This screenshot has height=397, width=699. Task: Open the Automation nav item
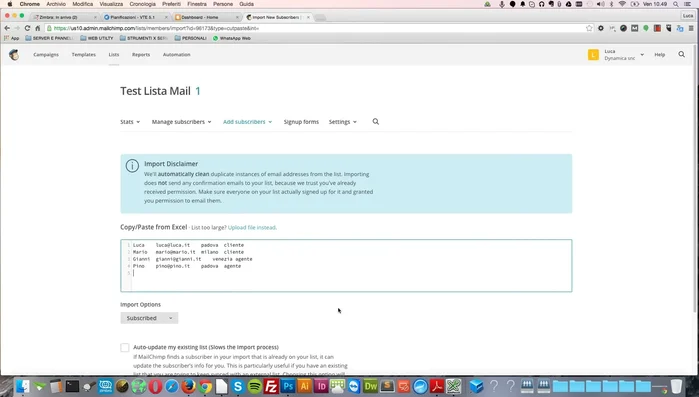click(x=177, y=54)
